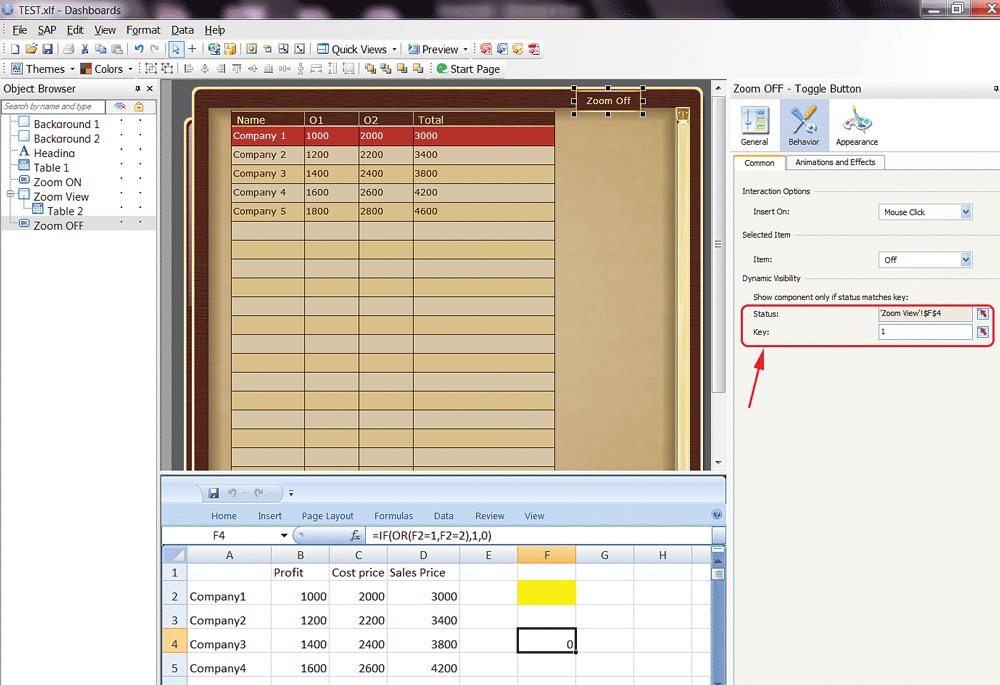Open the Quick Views dropdown button
This screenshot has width=1000, height=685.
click(x=357, y=49)
